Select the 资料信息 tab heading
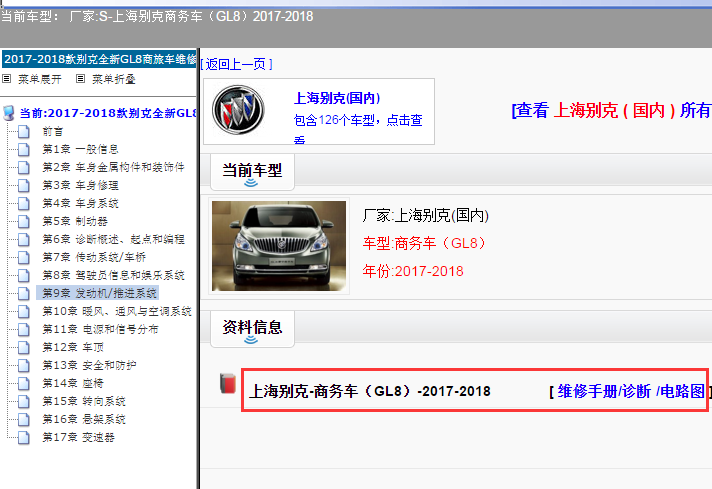This screenshot has height=489, width=712. pos(252,327)
